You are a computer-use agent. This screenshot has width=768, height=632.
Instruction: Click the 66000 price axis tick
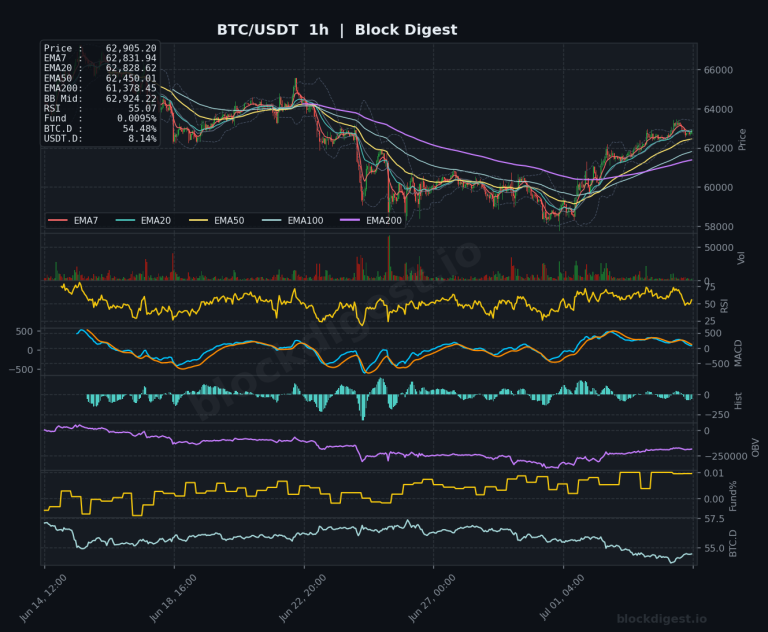click(x=718, y=70)
